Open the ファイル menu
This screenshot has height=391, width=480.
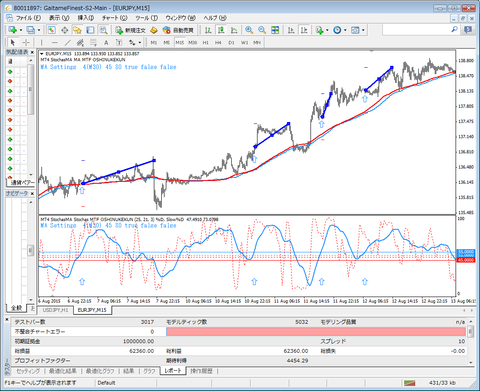pyautogui.click(x=28, y=18)
